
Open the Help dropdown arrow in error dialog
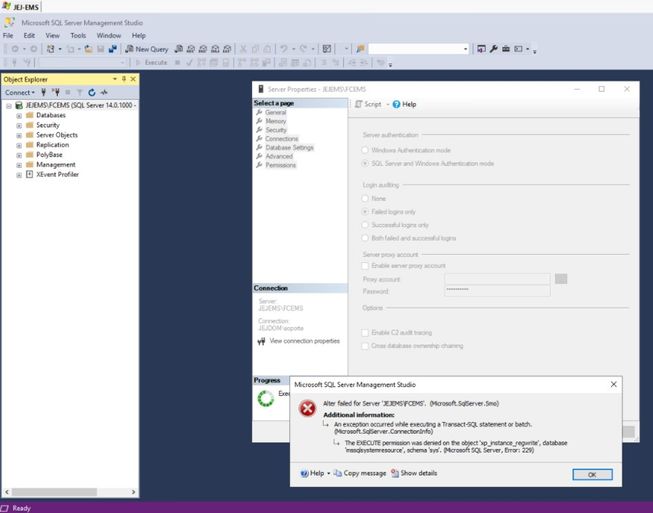click(x=328, y=473)
